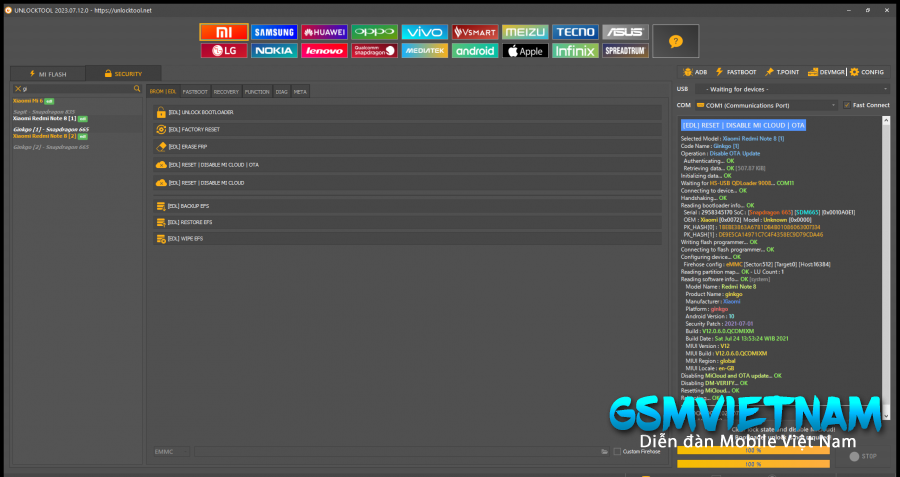Select the META sub-tab
Image resolution: width=900 pixels, height=477 pixels.
pos(300,92)
